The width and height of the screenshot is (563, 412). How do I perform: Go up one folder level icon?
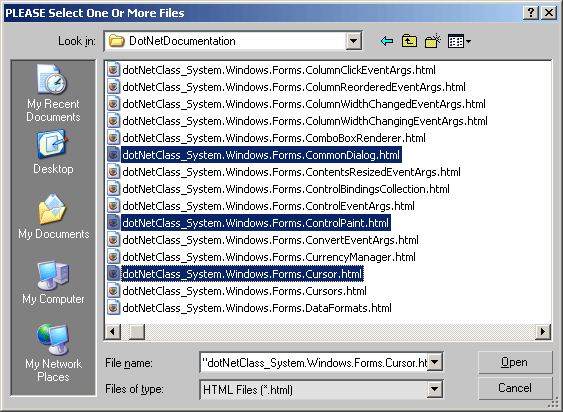pos(409,41)
